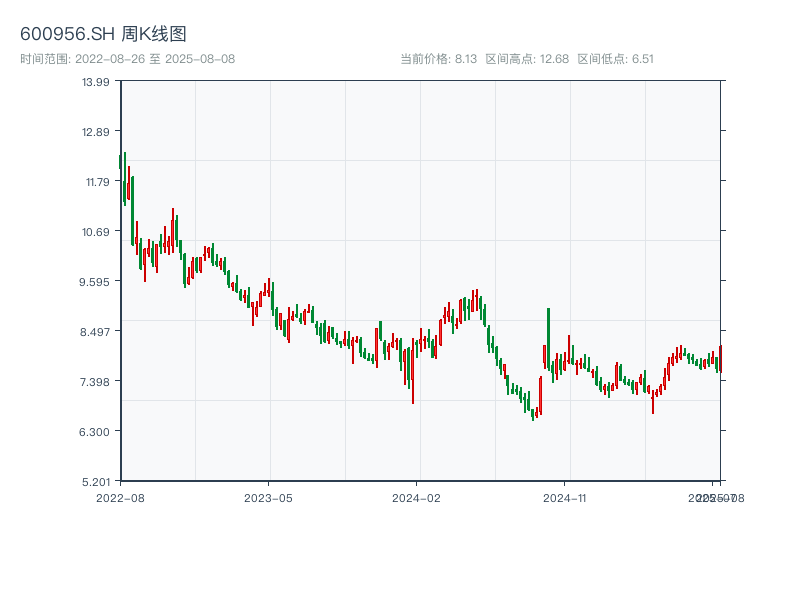Click the 区间高点 12.68 label

527,59
